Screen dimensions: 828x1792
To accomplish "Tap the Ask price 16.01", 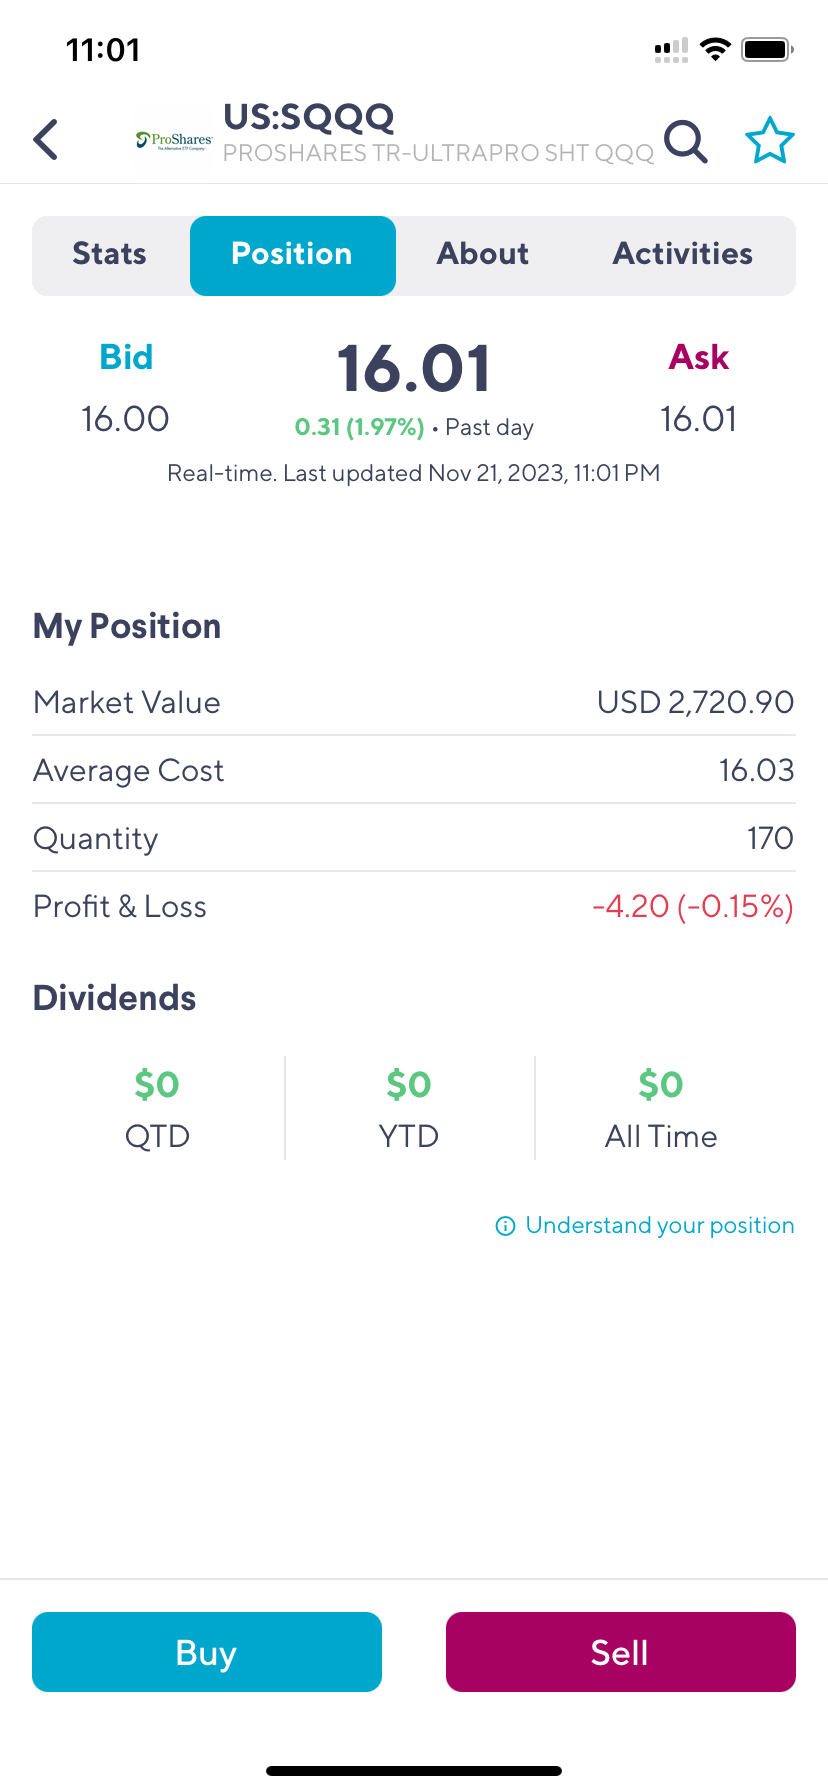I will tap(699, 419).
